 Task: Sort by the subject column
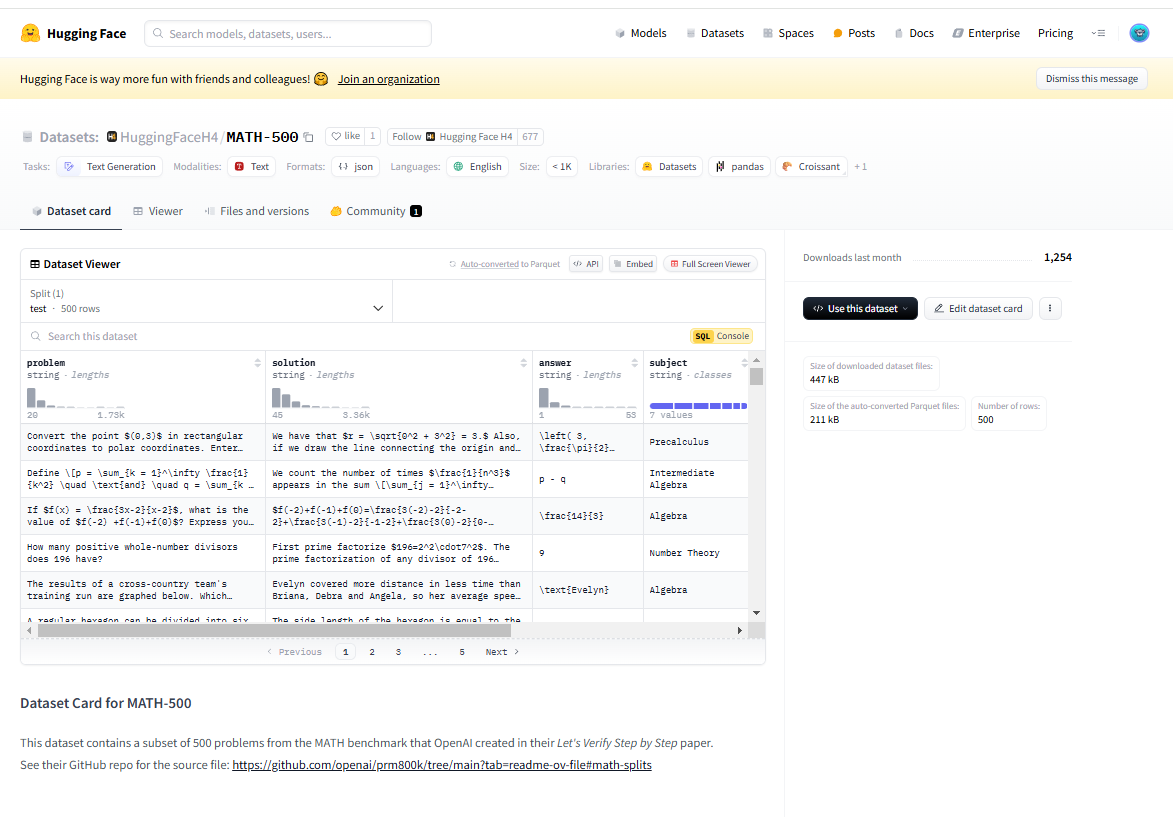pos(744,363)
